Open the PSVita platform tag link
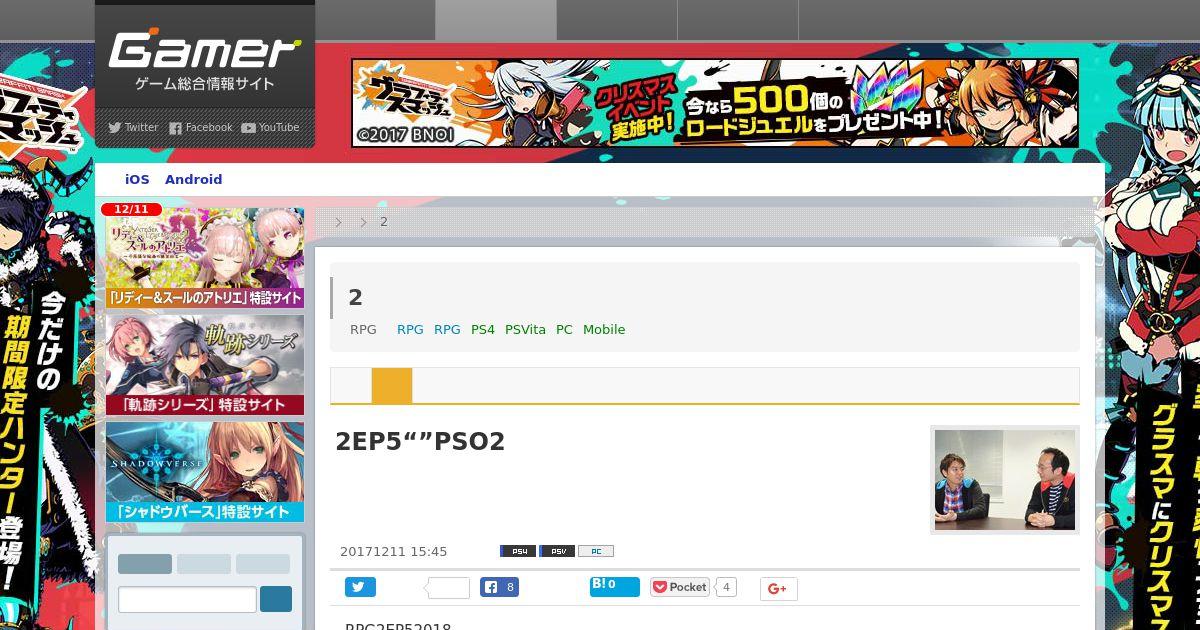The height and width of the screenshot is (630, 1200). 525,329
